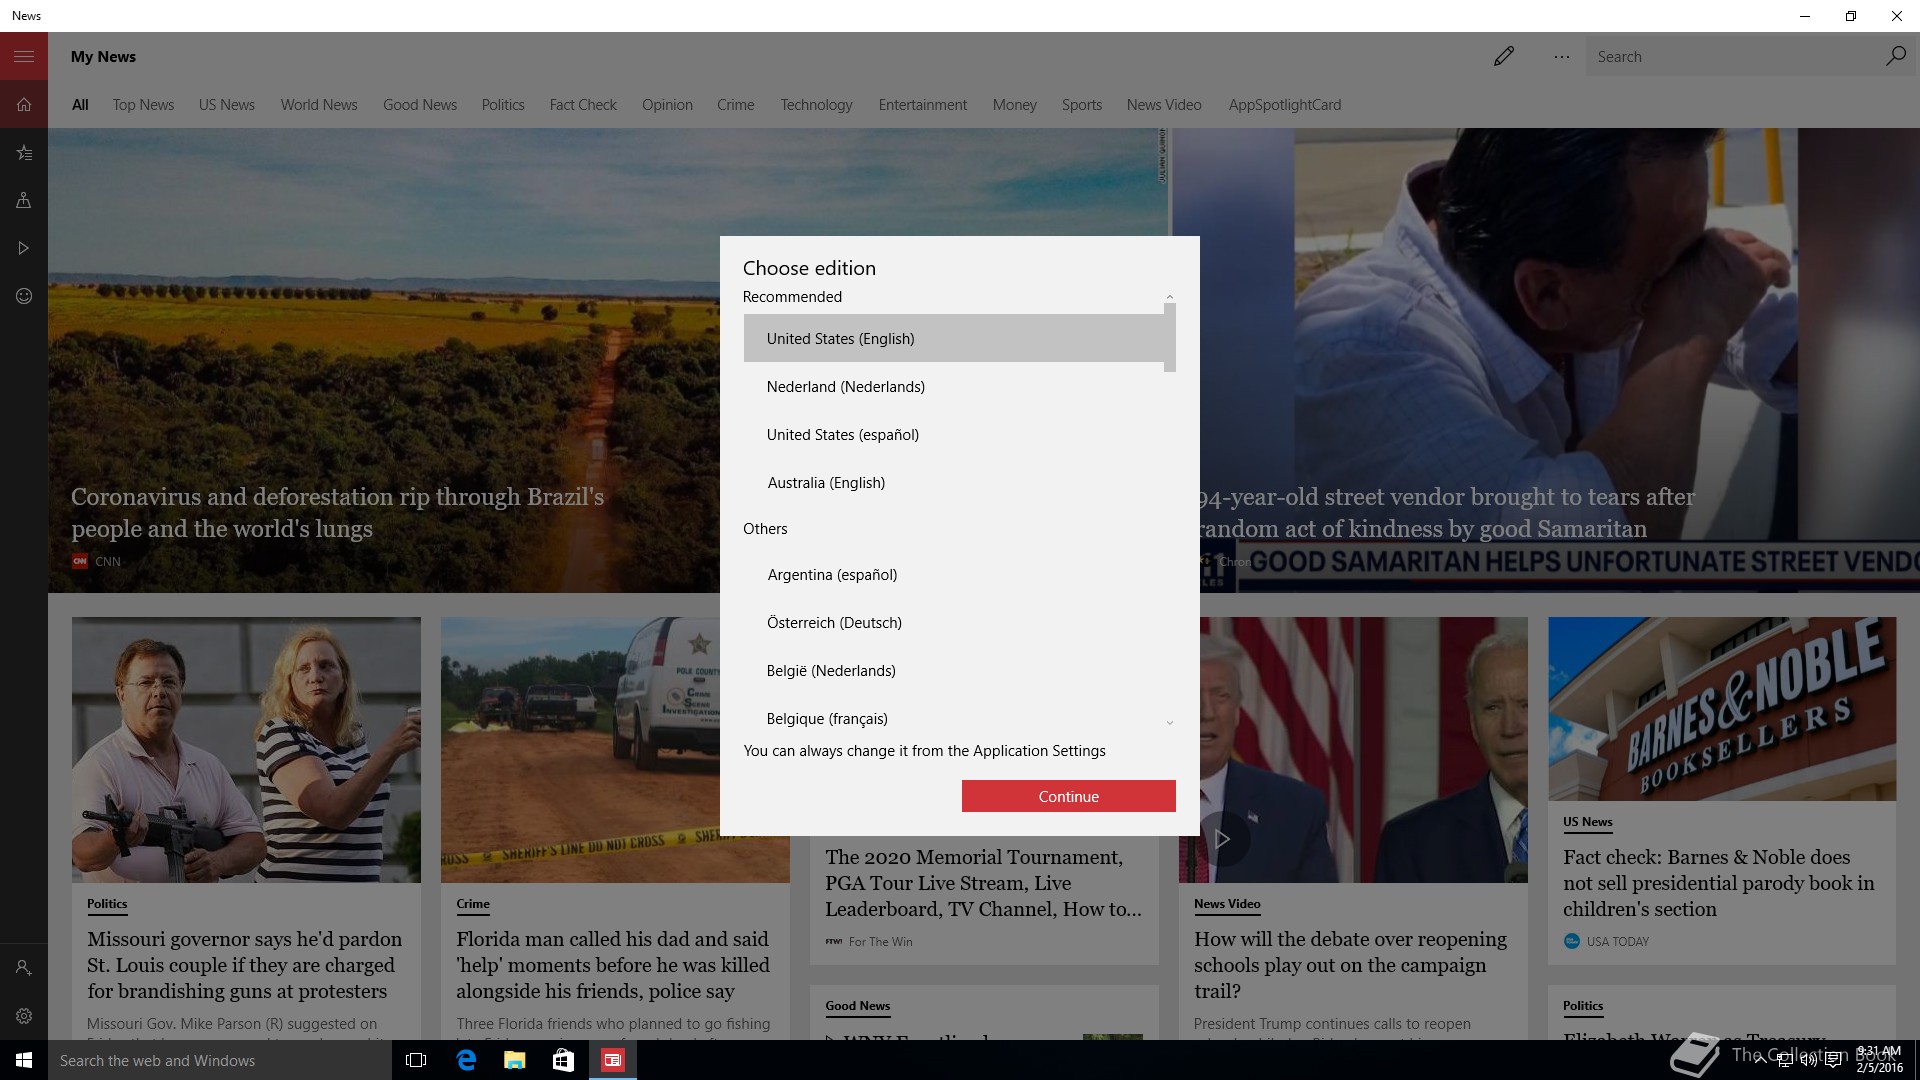Open the account sign-in icon
Image resolution: width=1920 pixels, height=1080 pixels.
(24, 968)
